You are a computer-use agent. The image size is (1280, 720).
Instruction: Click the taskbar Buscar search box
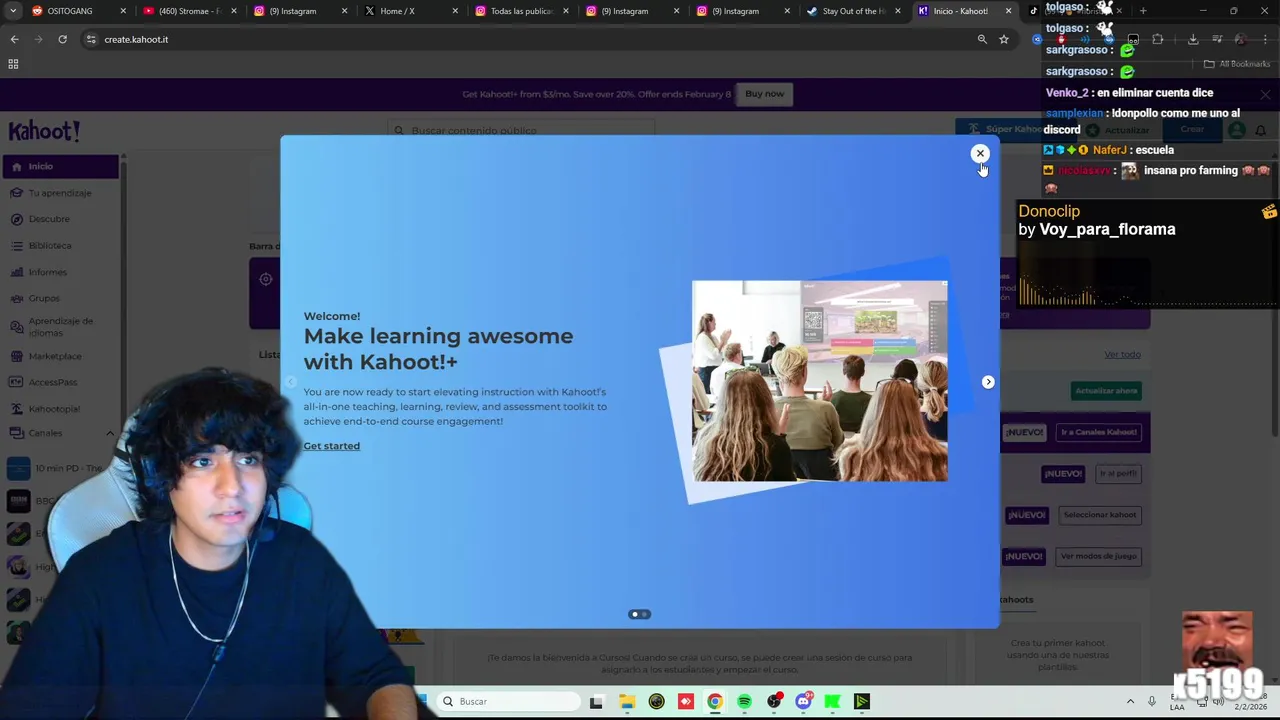coord(510,701)
